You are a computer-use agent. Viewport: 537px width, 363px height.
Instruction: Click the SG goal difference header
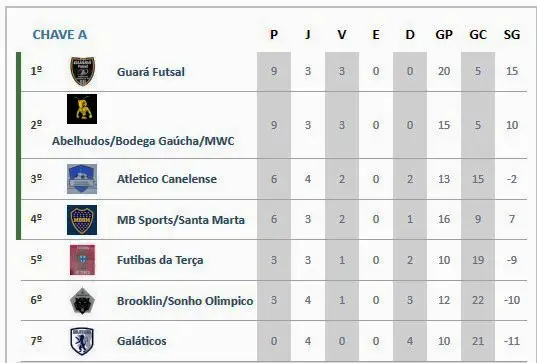(512, 35)
